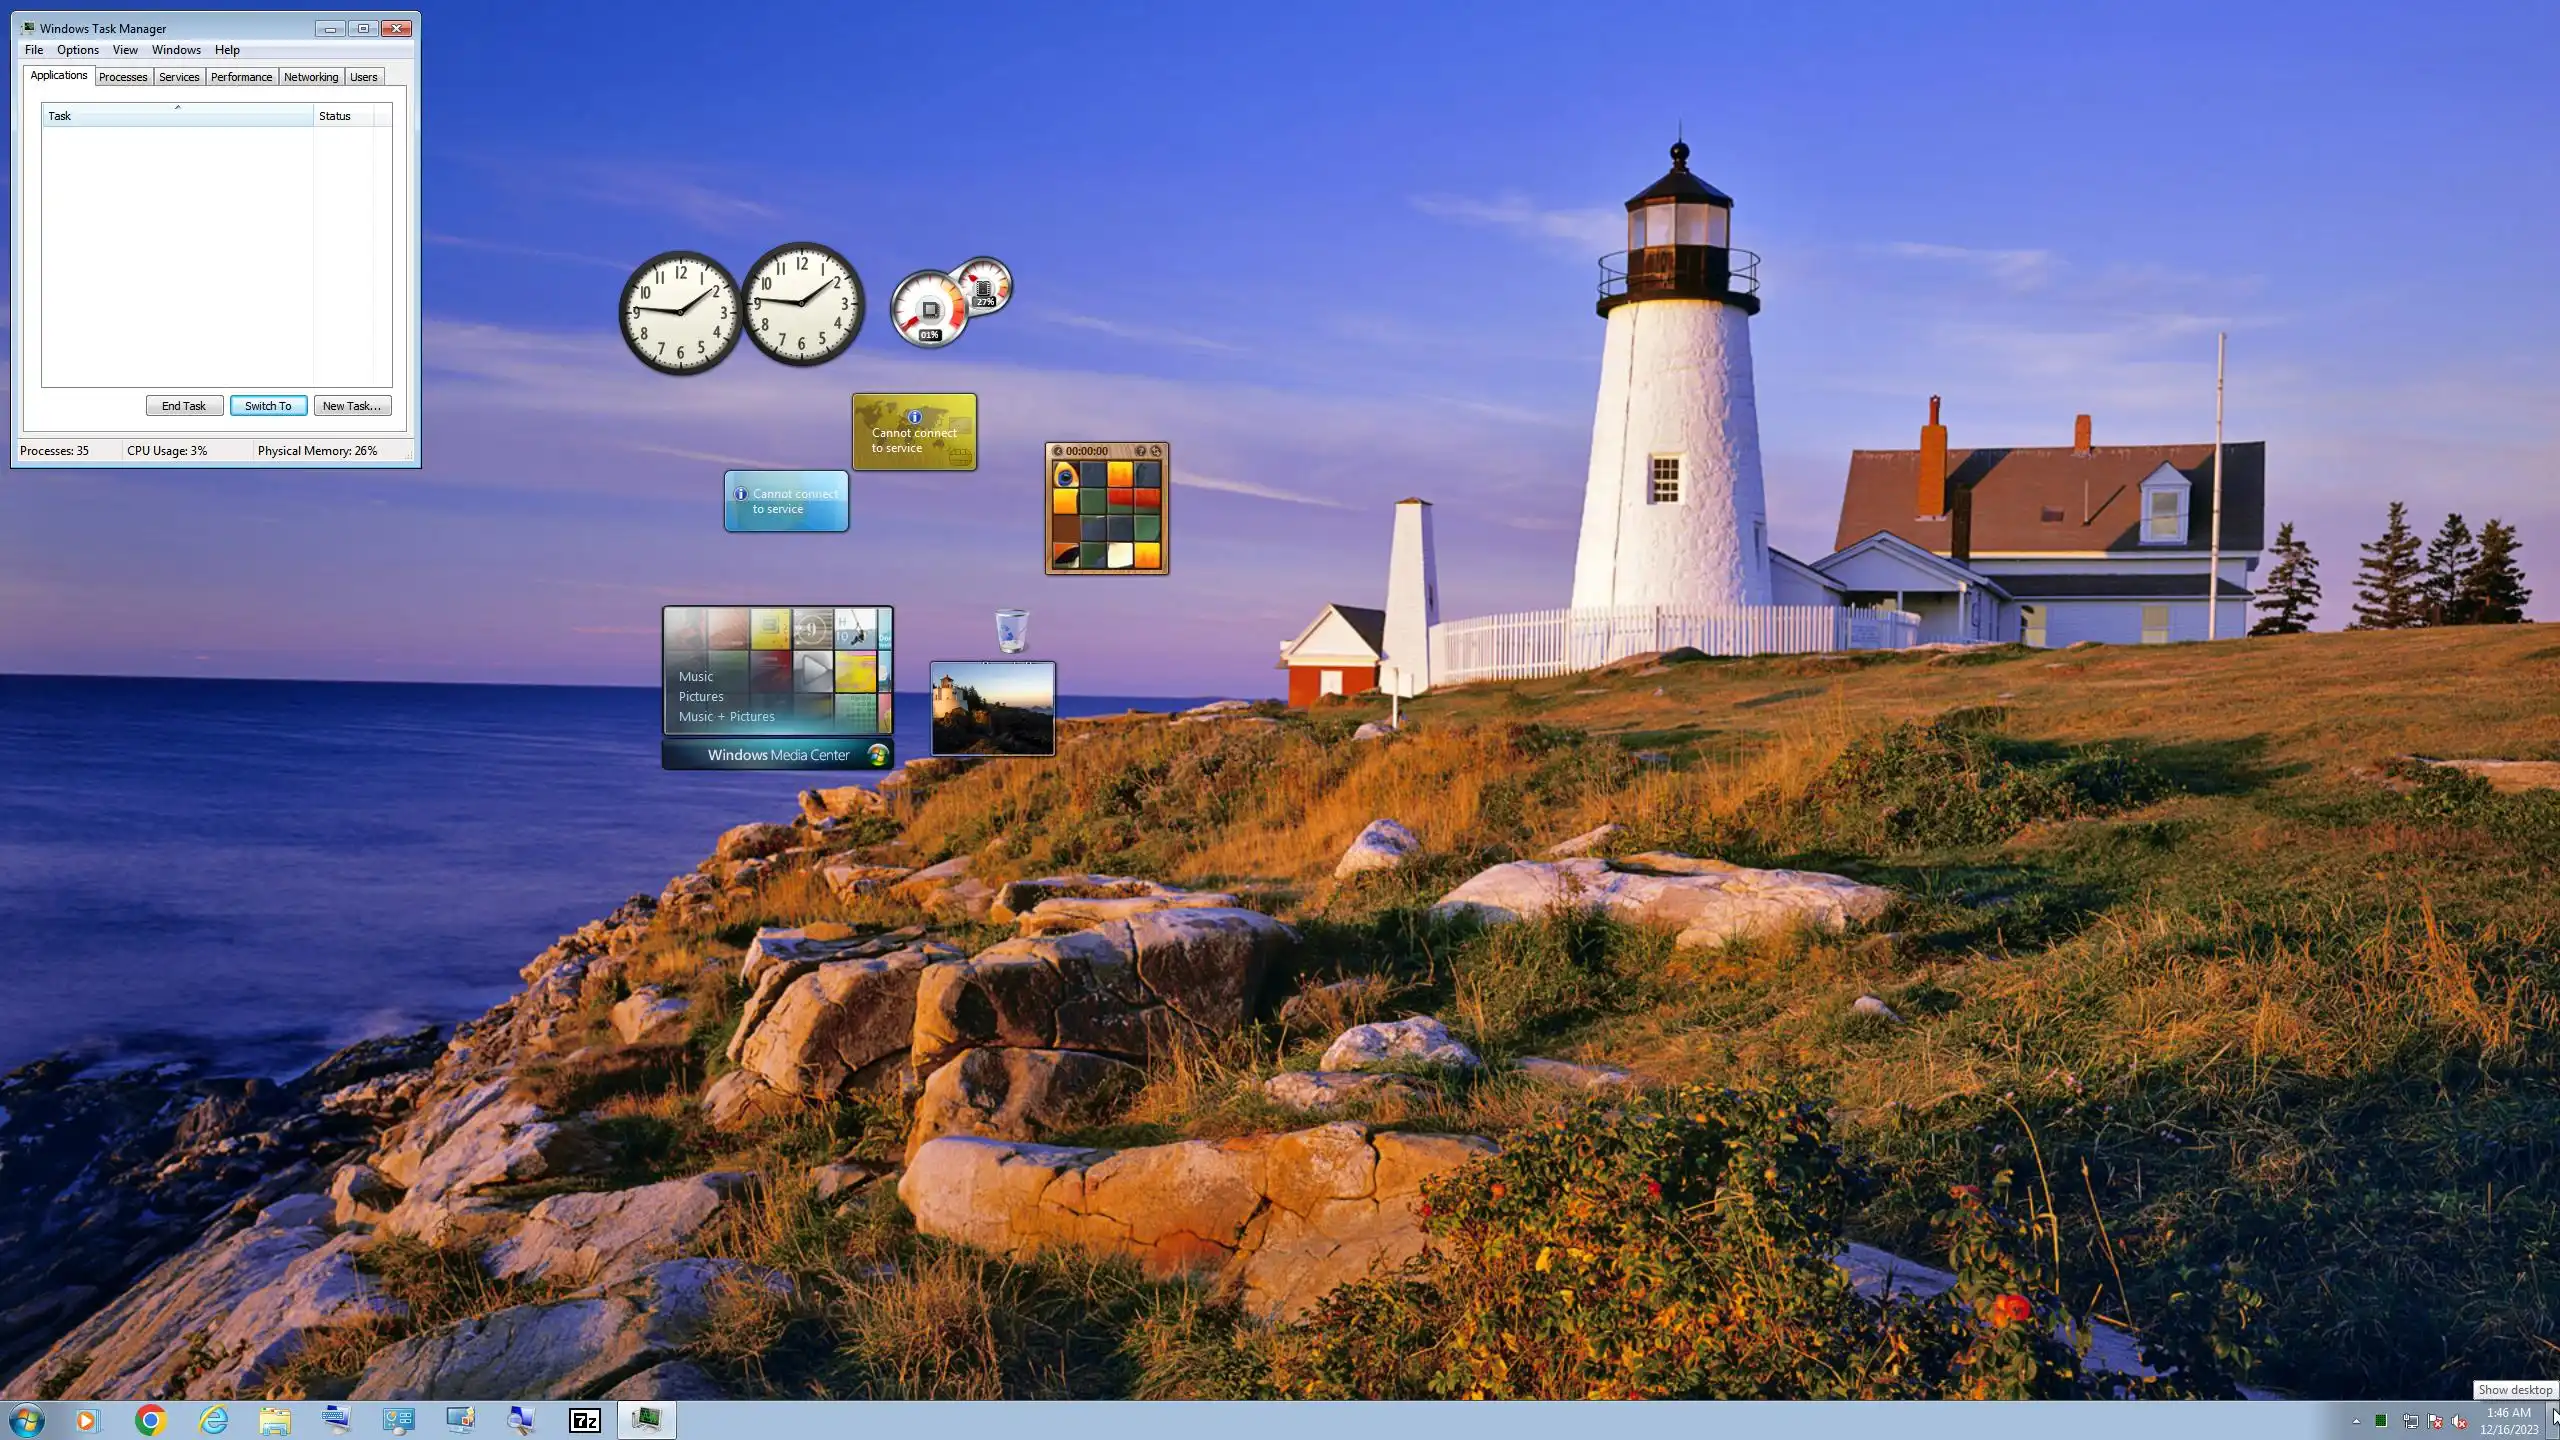Open the View menu in Task Manager

coord(125,50)
